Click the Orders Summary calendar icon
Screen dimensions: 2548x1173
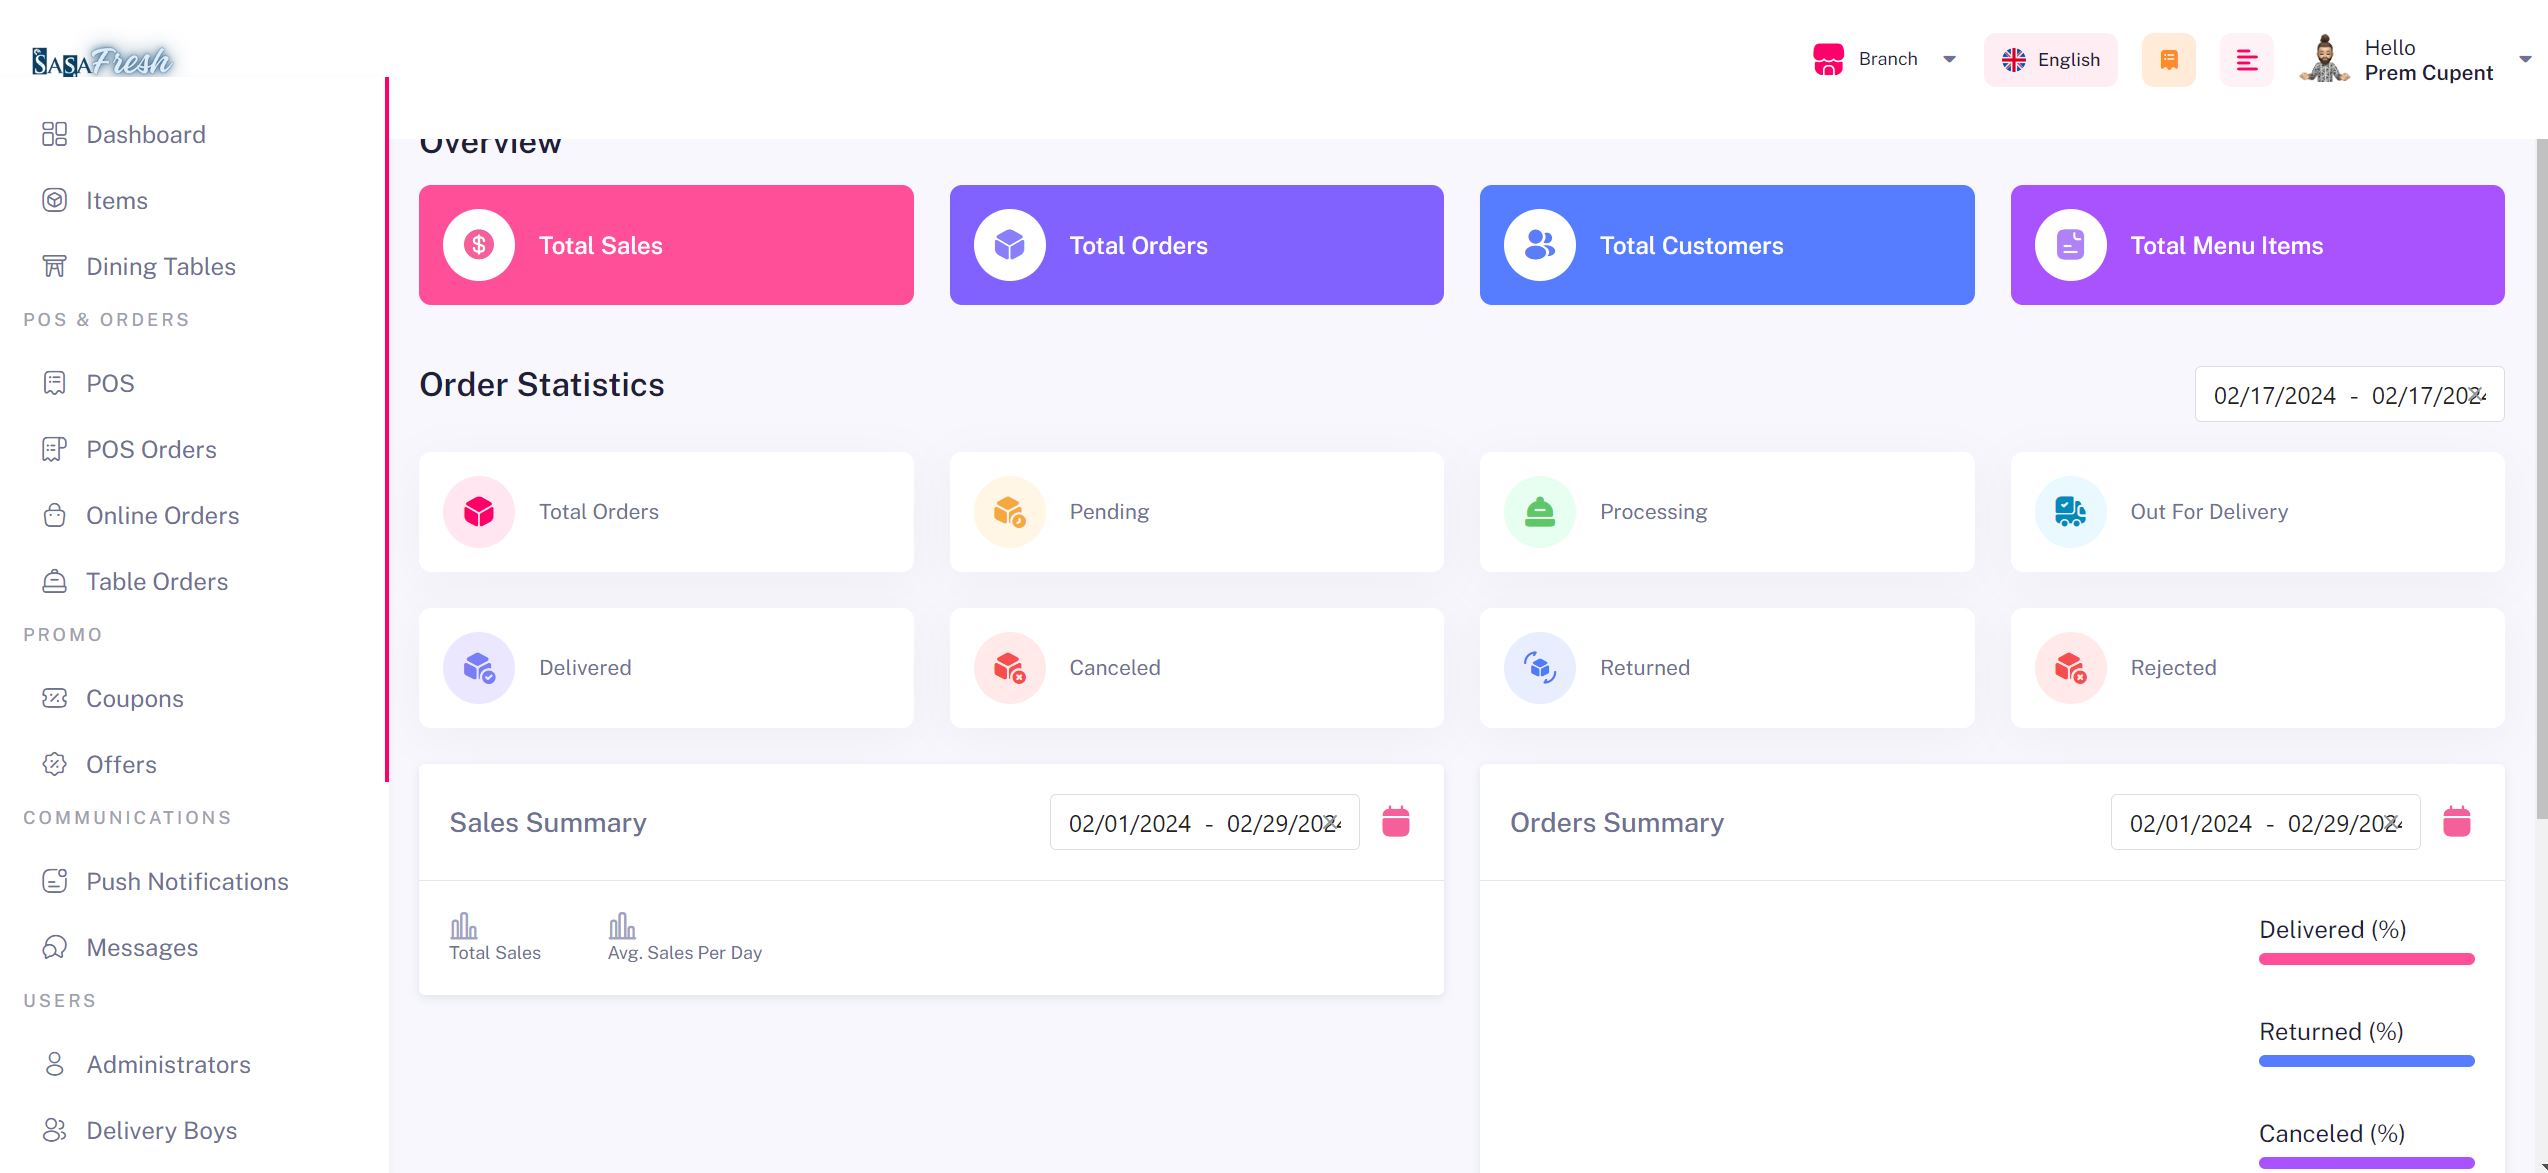point(2456,822)
